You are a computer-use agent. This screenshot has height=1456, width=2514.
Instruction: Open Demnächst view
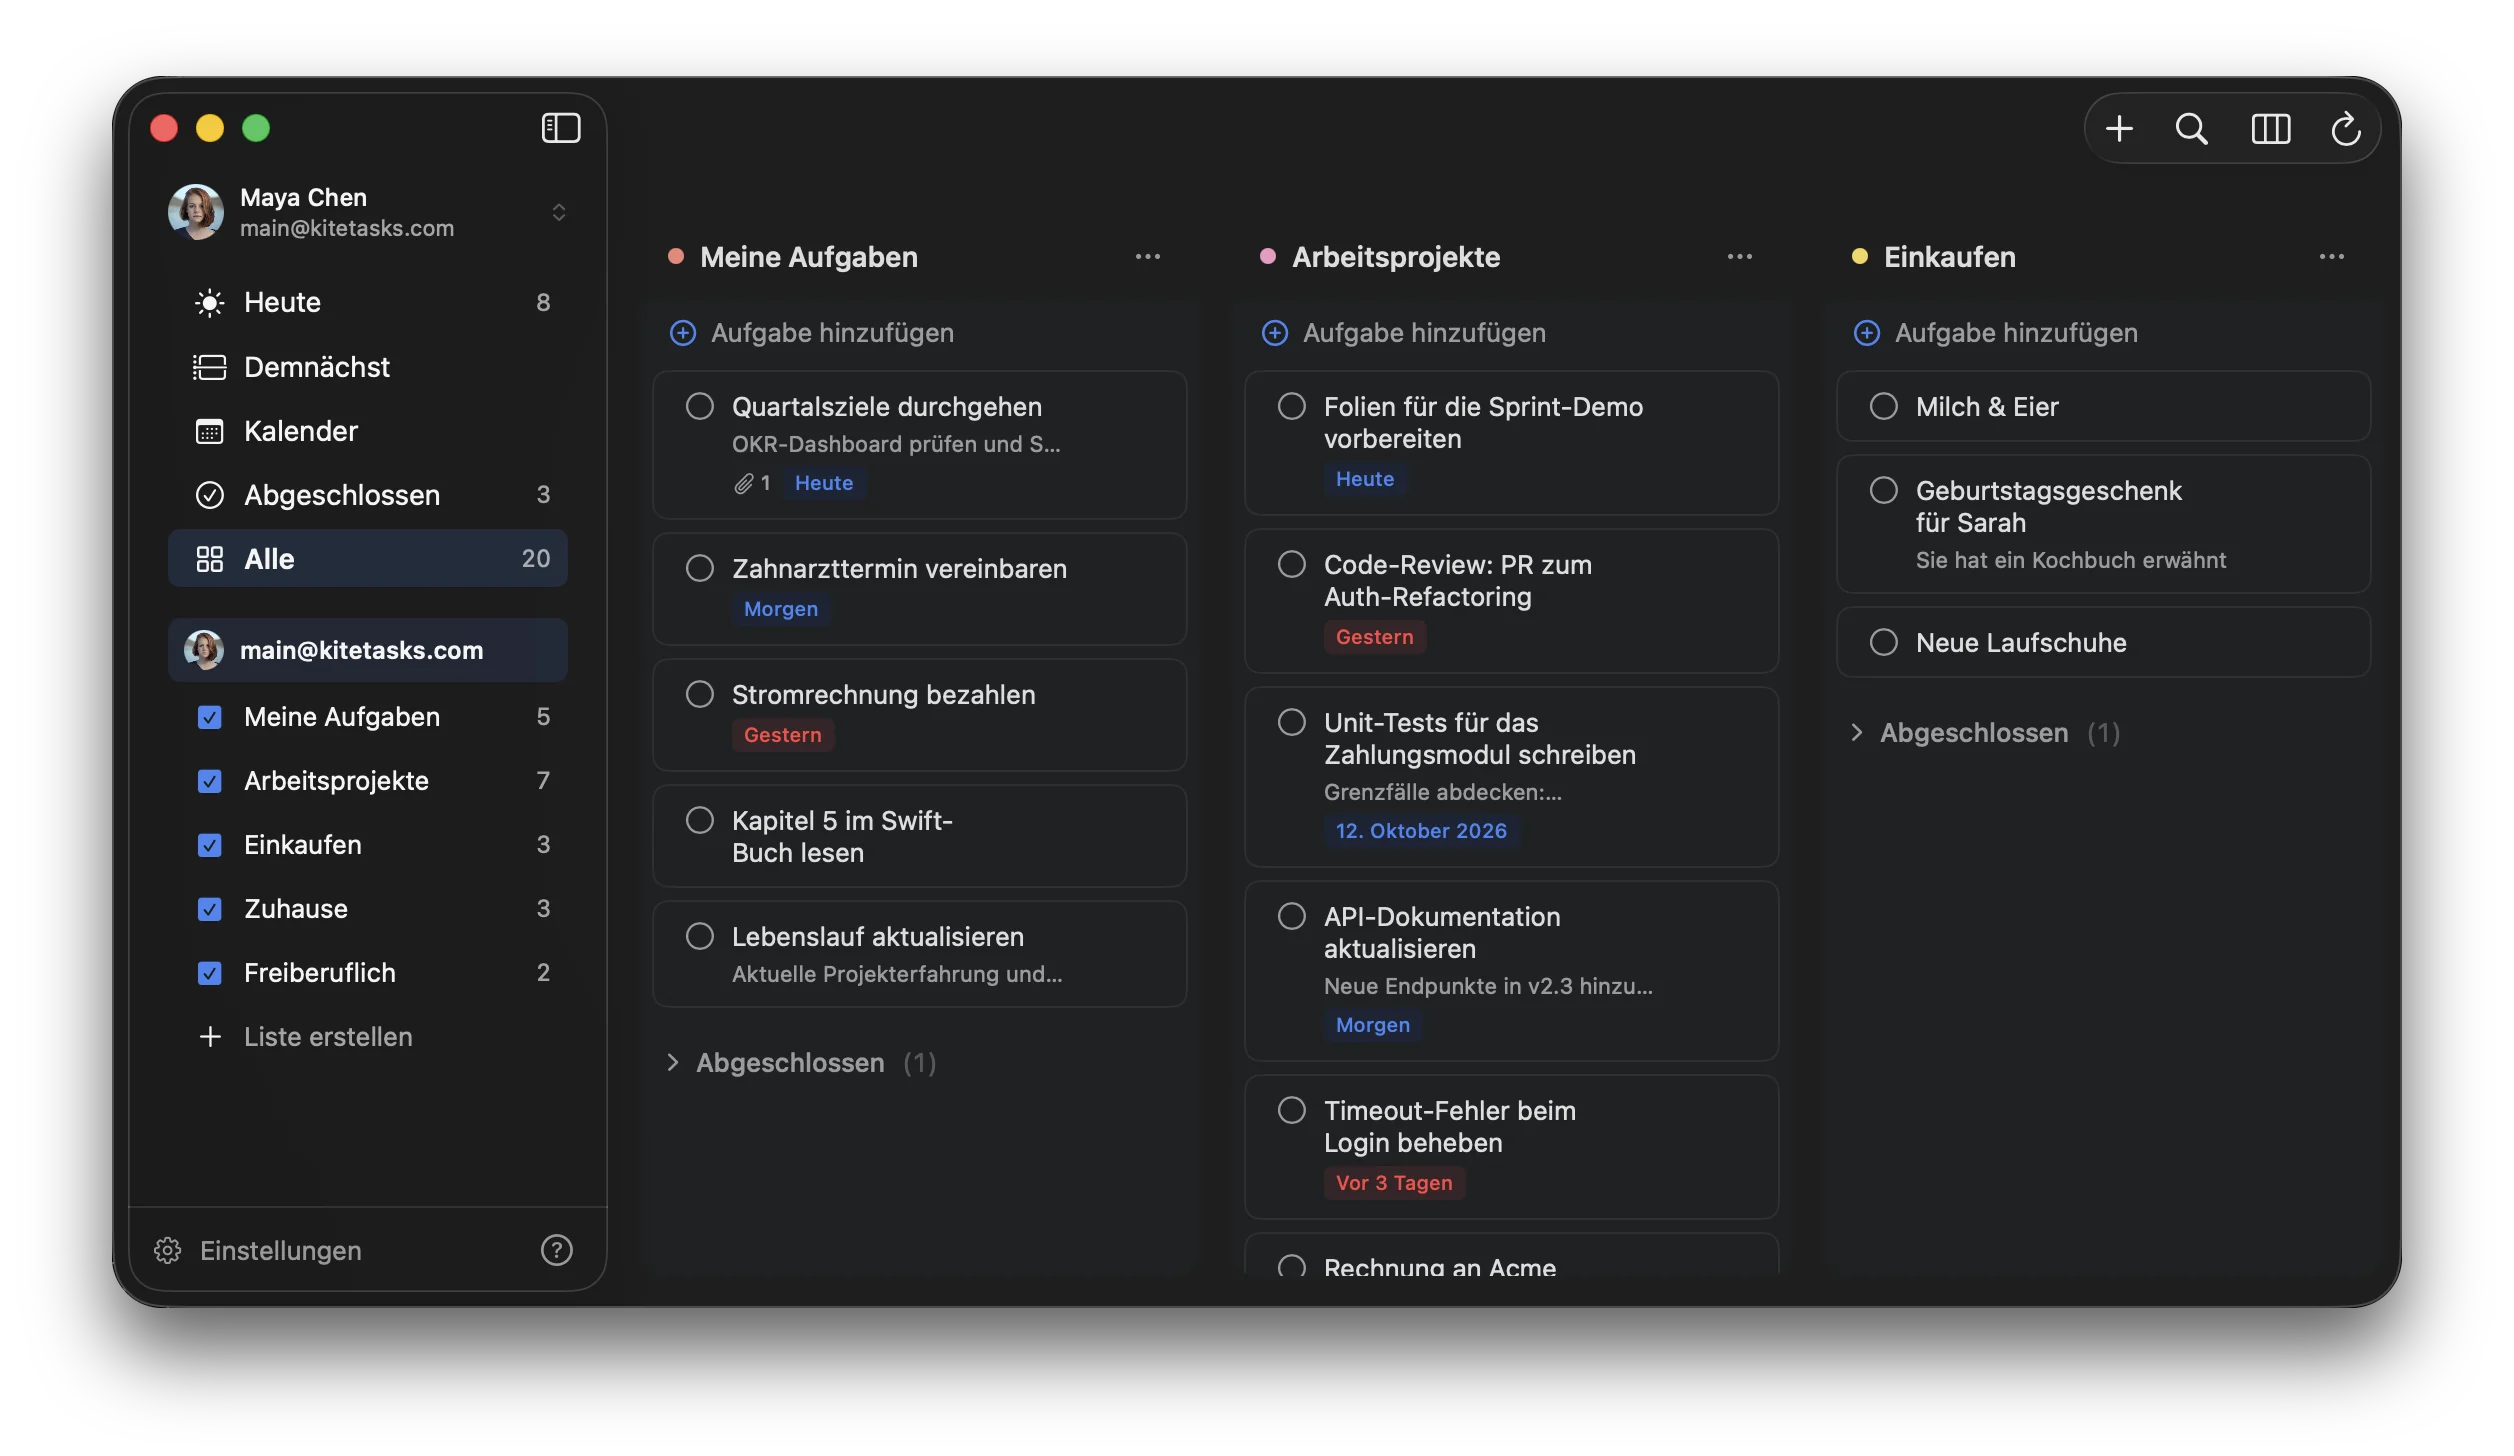click(x=368, y=367)
